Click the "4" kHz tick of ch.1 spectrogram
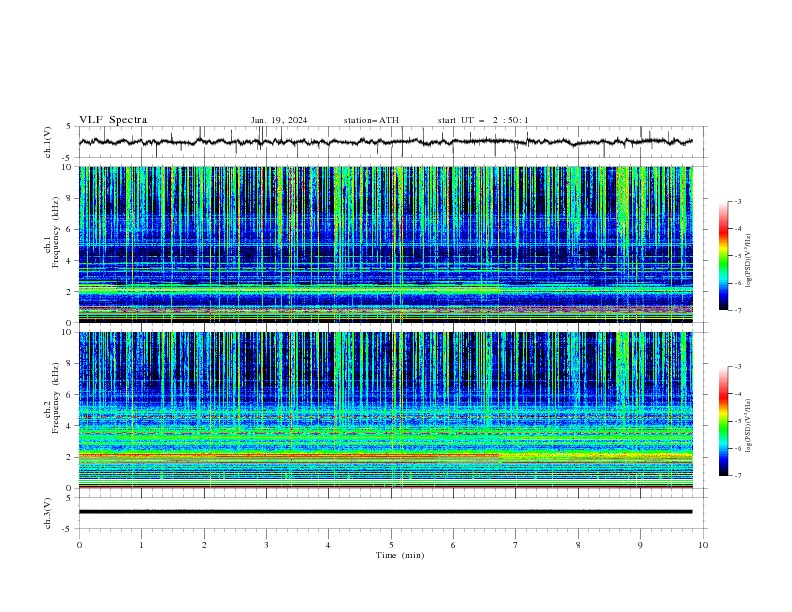The image size is (792, 612). tap(72, 261)
